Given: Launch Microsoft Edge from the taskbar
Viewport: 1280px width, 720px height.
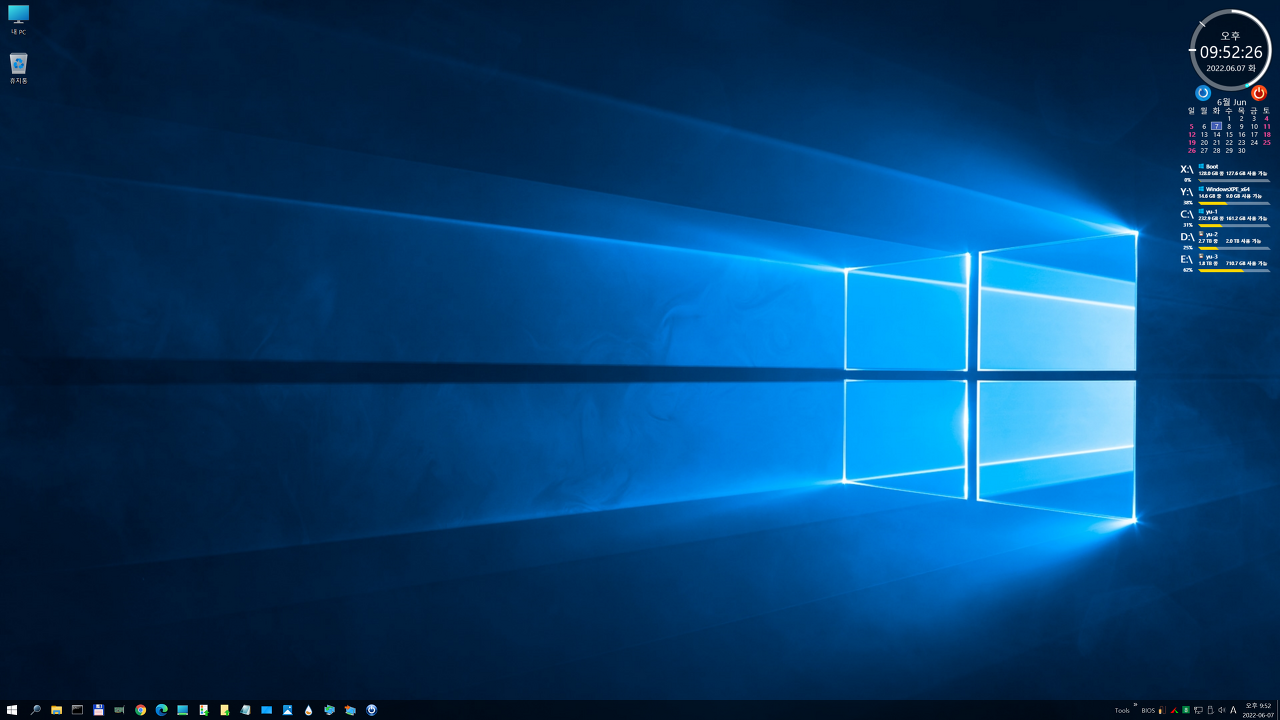Looking at the screenshot, I should (x=161, y=710).
